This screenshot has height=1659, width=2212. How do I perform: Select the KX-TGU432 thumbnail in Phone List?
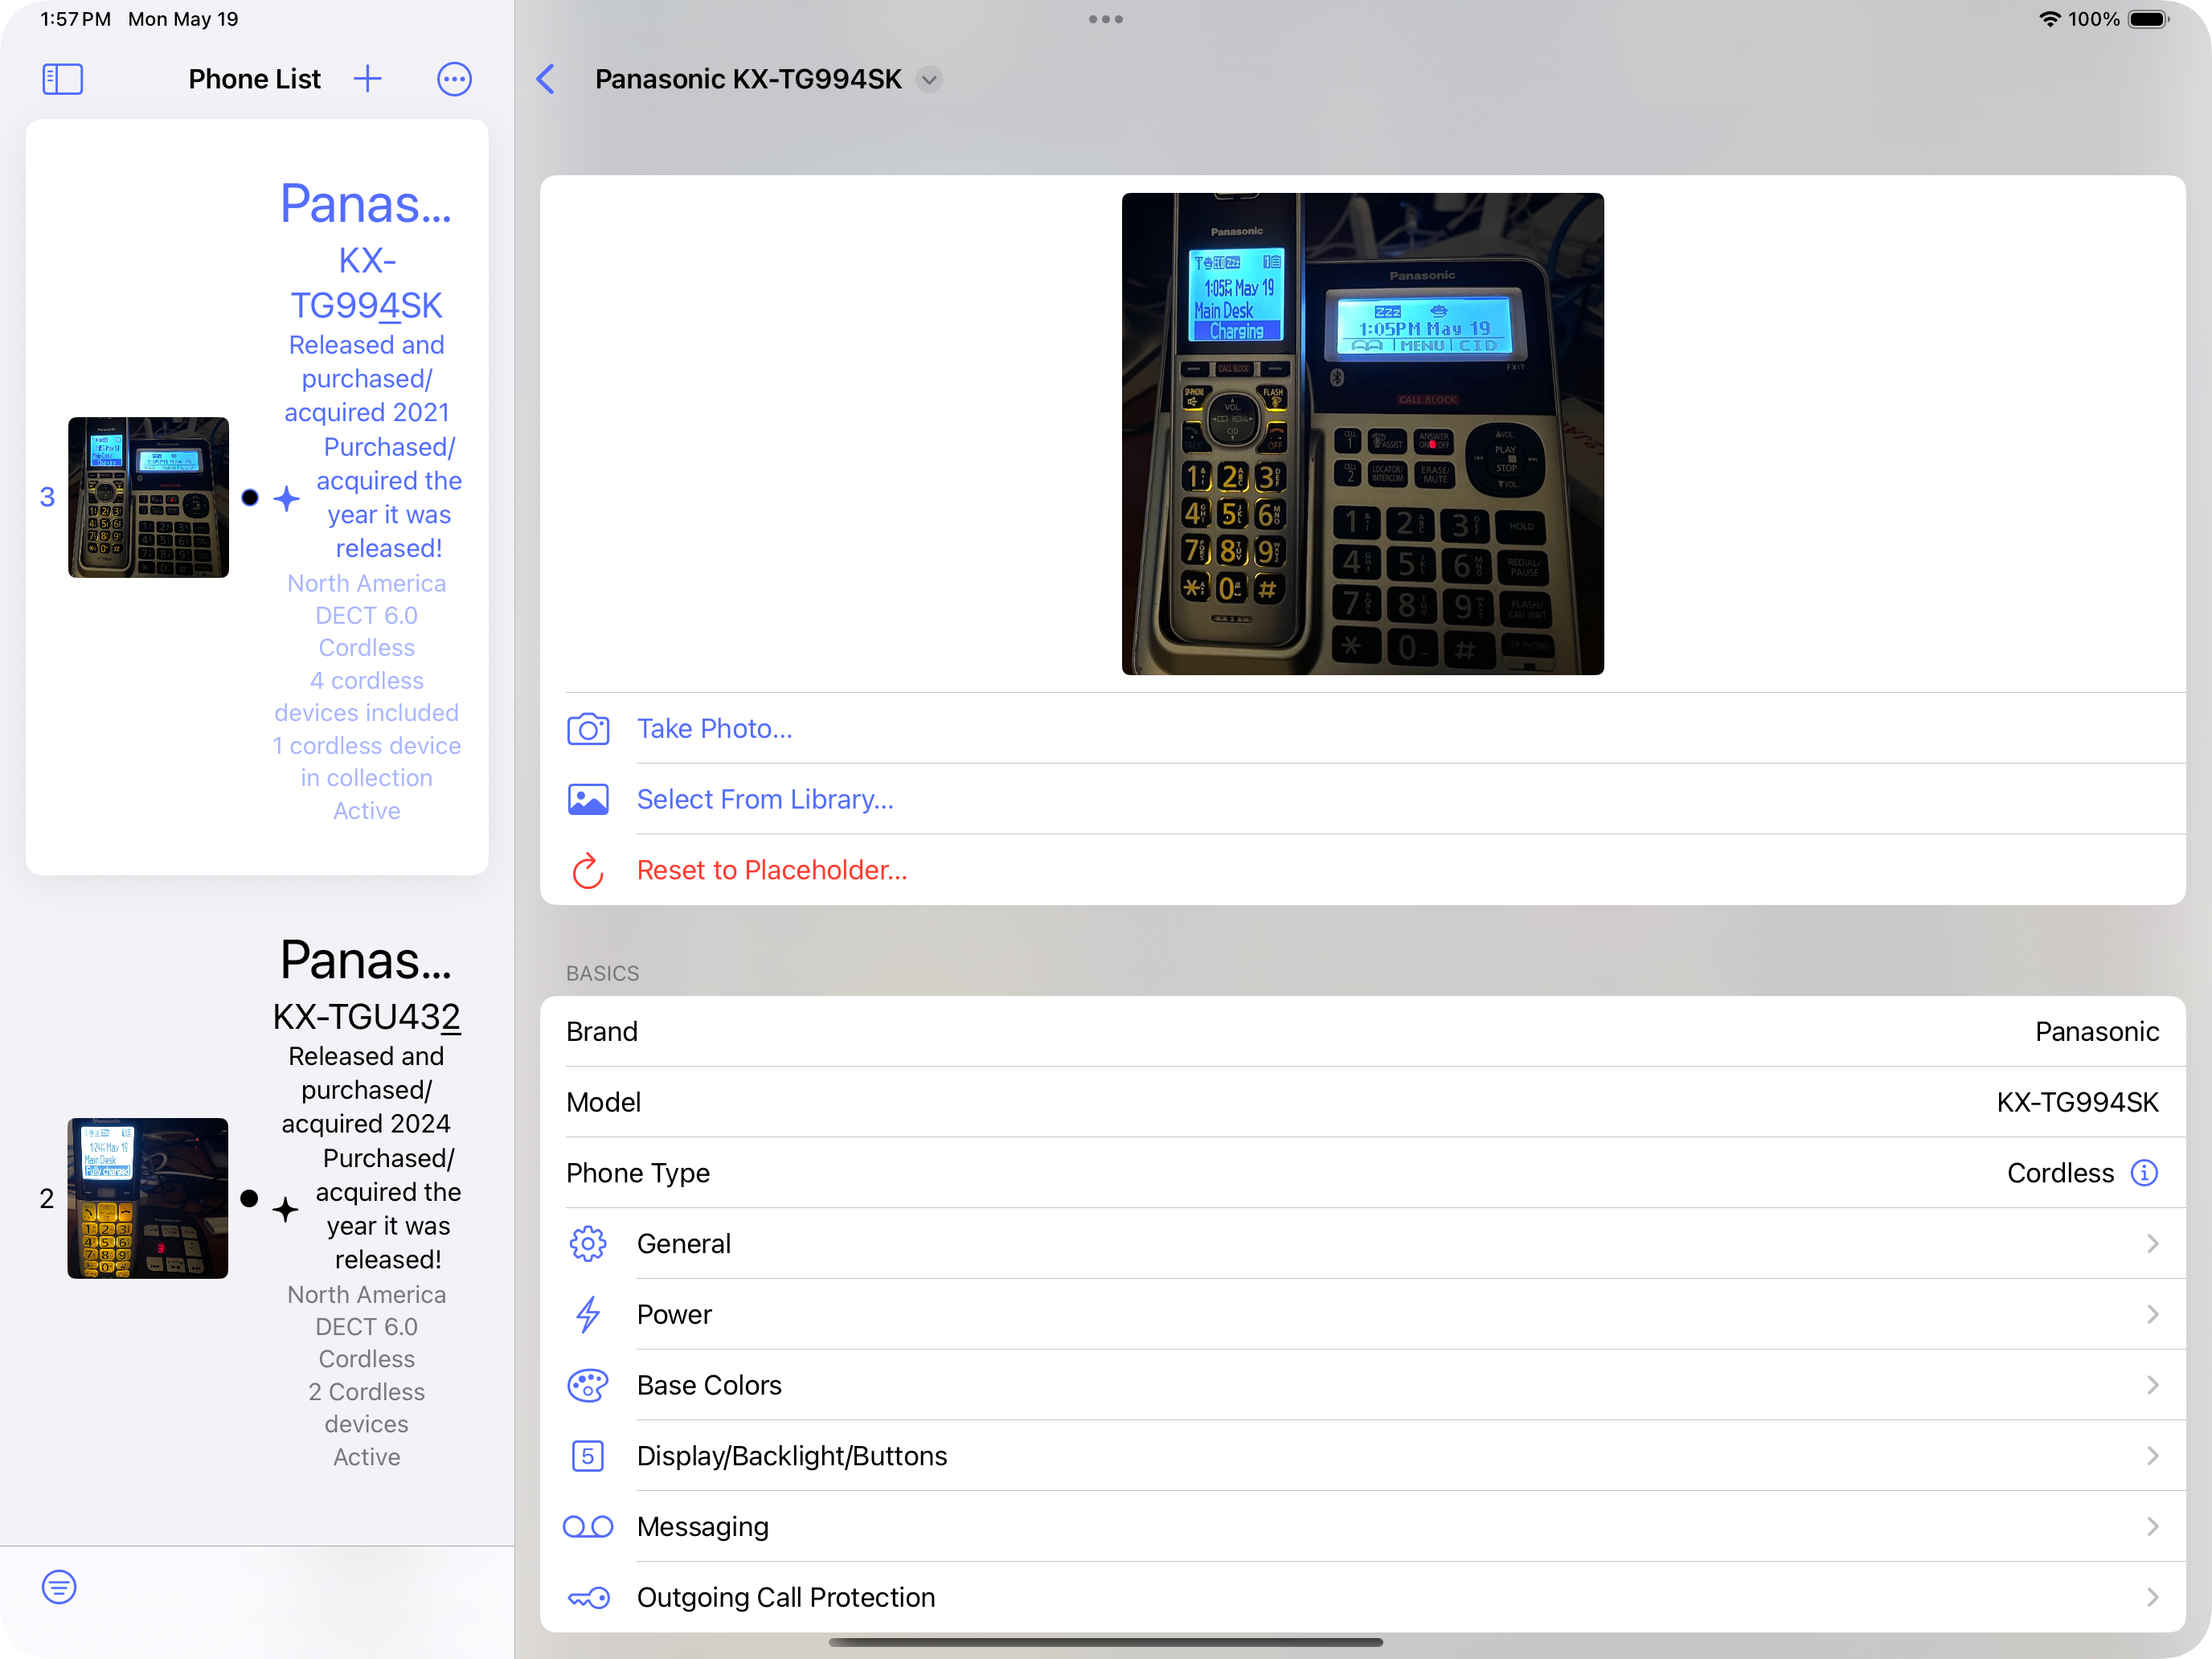148,1198
